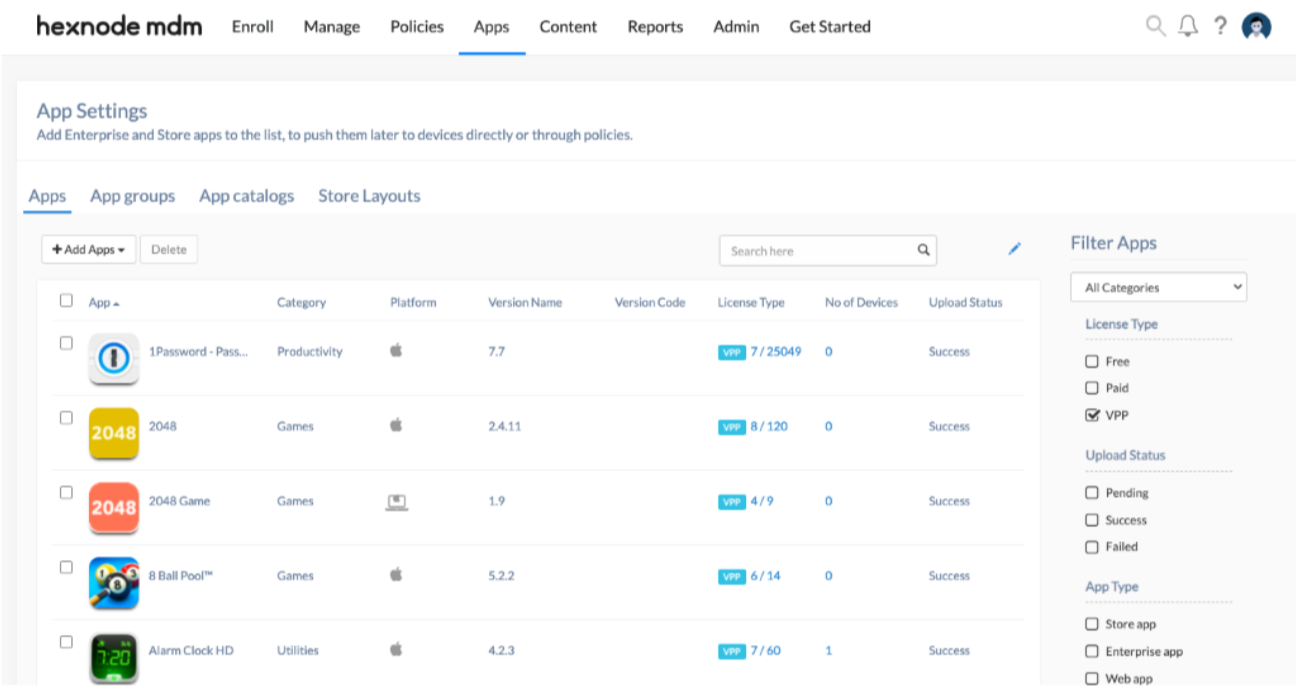The image size is (1296, 697).
Task: Select the Alarm Clock HD row checkbox
Action: pos(66,642)
